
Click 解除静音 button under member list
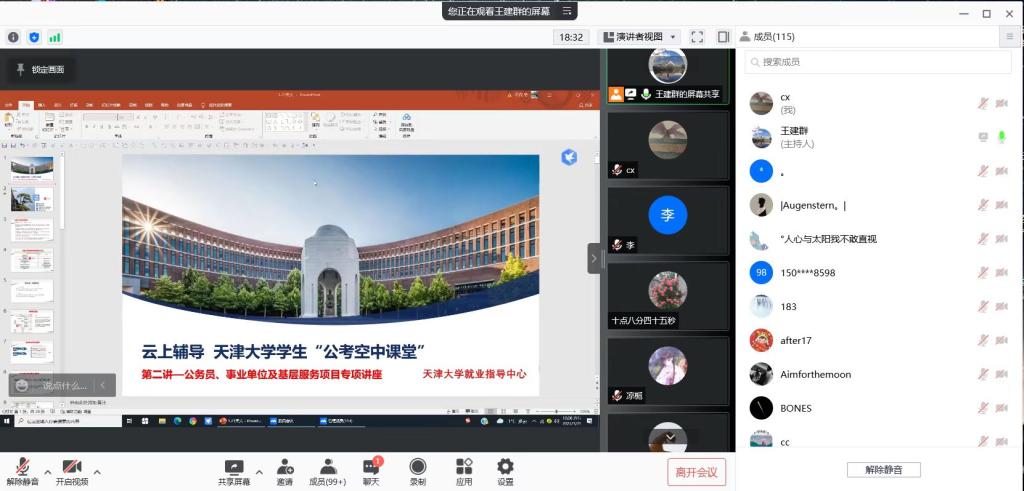point(883,470)
